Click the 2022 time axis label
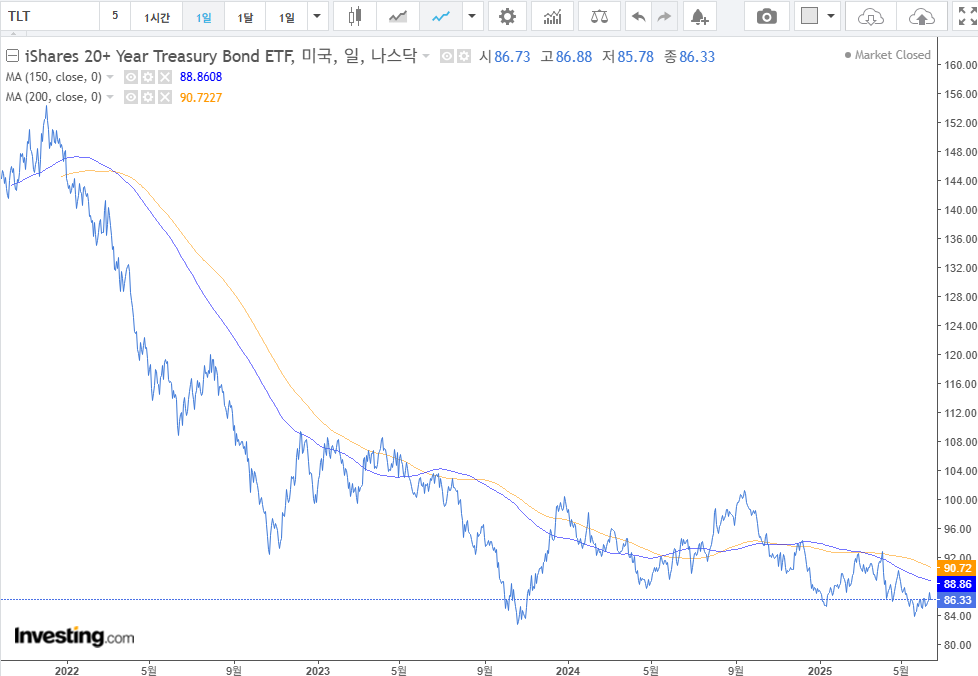The width and height of the screenshot is (978, 676). click(x=67, y=670)
